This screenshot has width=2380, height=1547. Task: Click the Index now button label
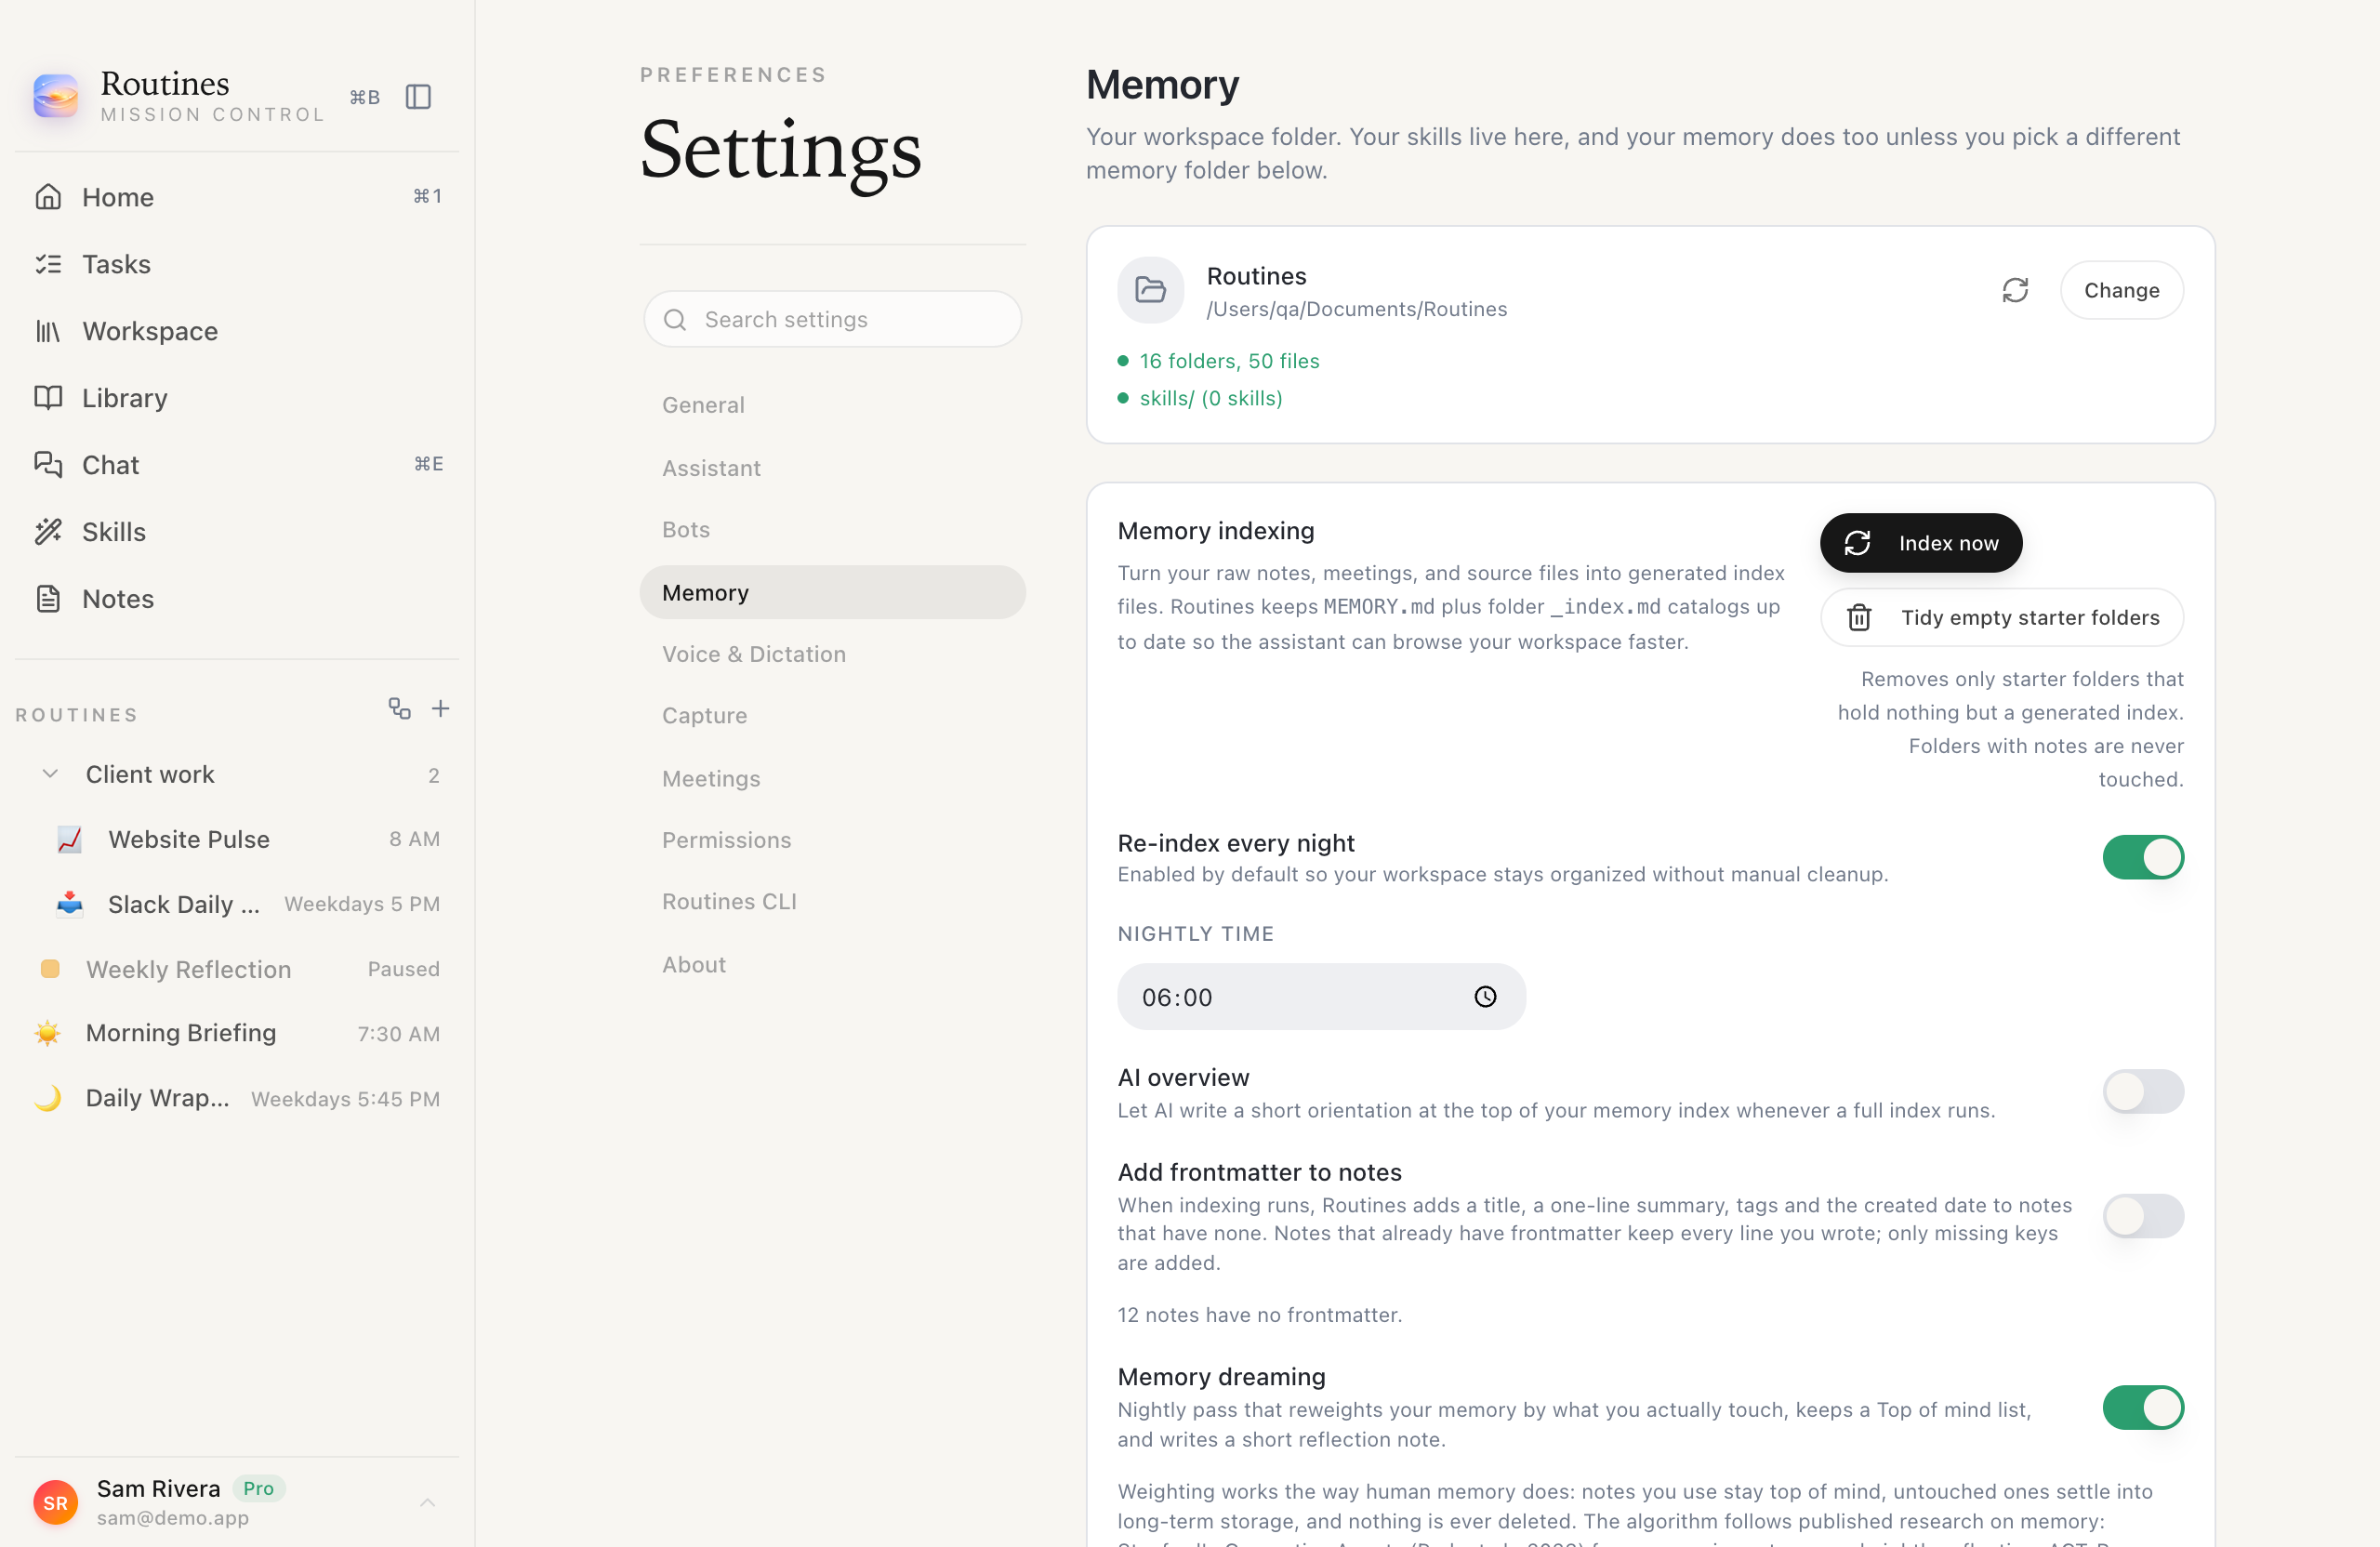pos(1948,543)
